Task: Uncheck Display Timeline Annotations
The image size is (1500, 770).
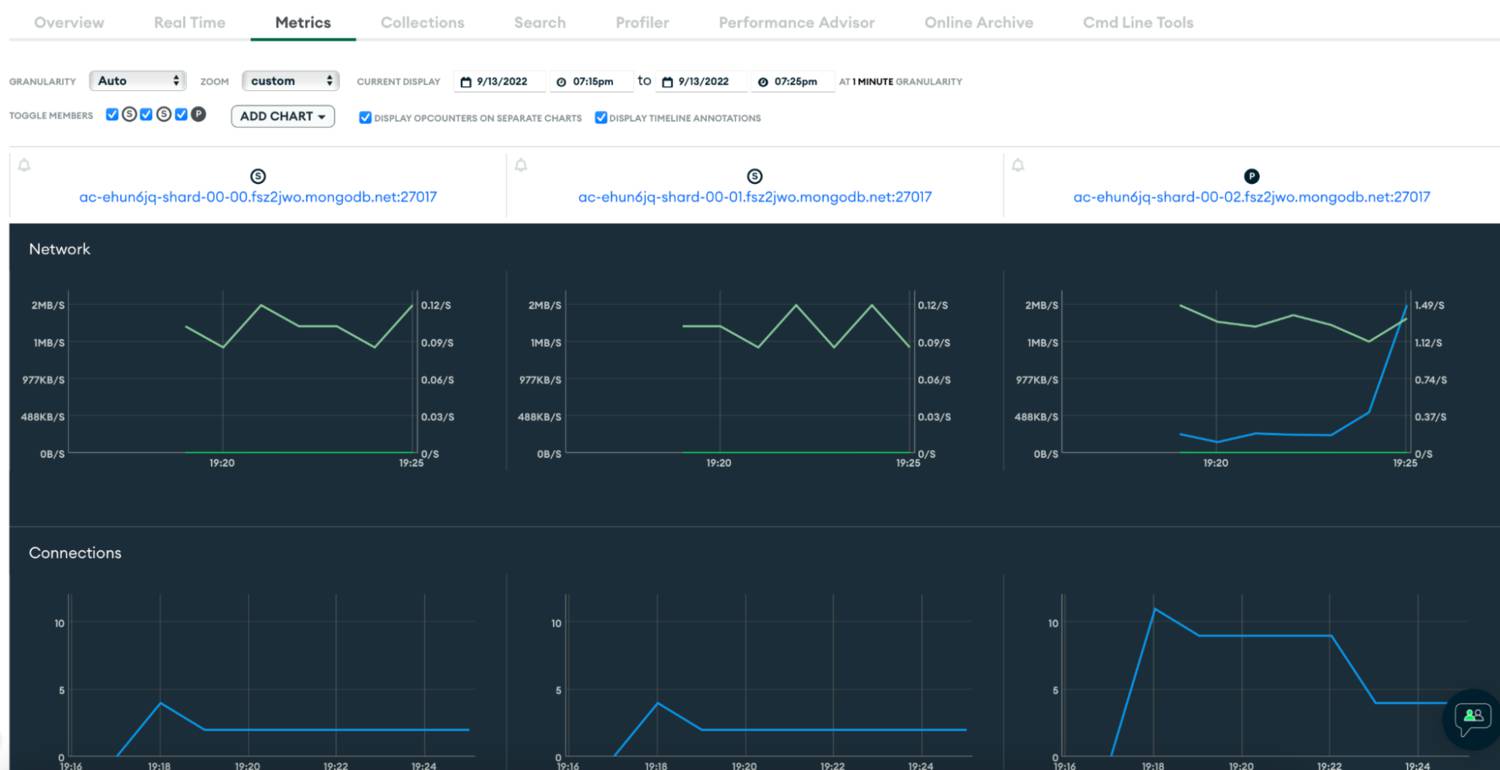Action: pos(601,118)
